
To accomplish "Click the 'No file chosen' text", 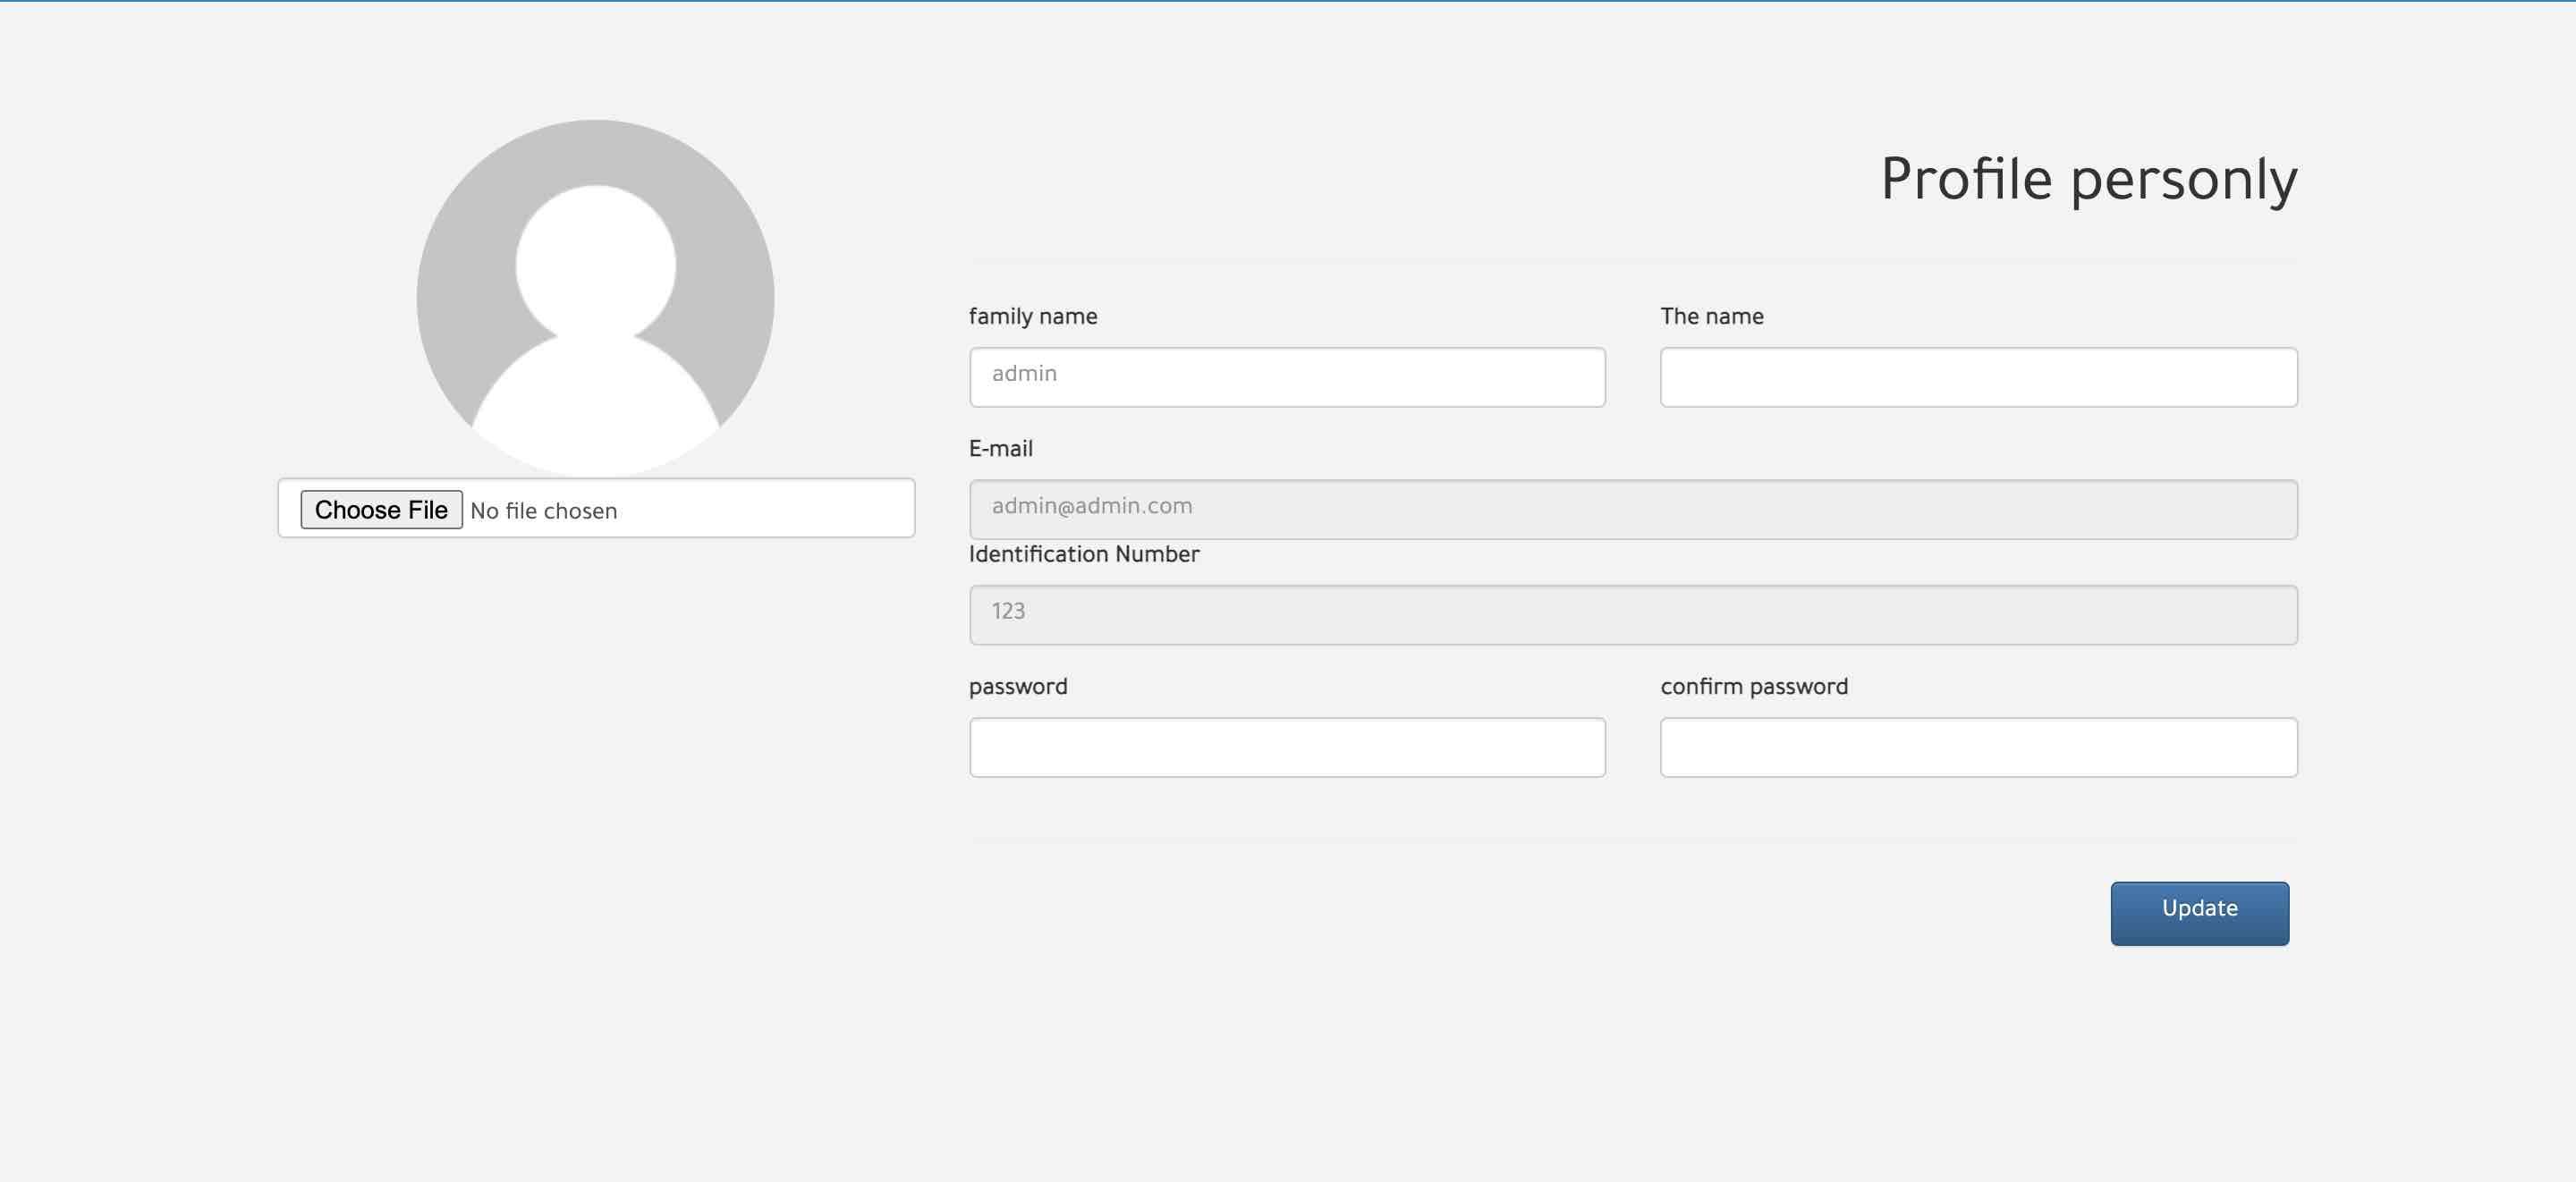I will pyautogui.click(x=543, y=511).
